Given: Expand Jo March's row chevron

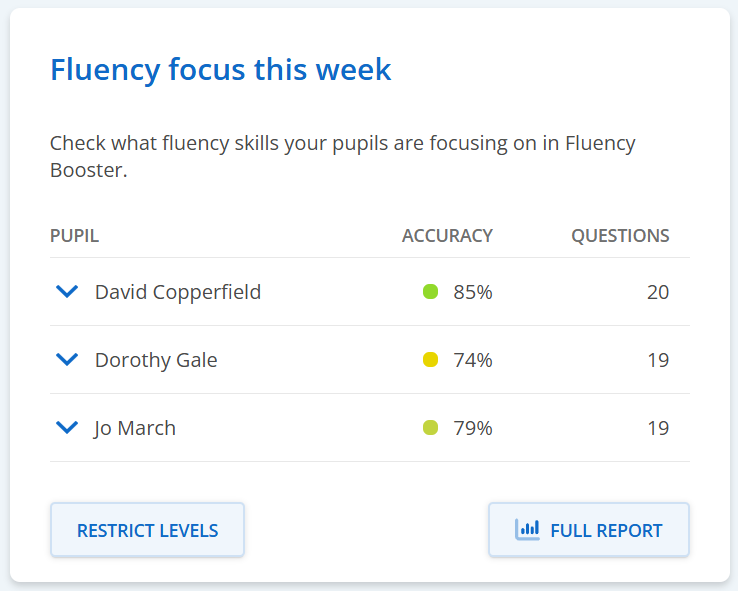Looking at the screenshot, I should (x=67, y=428).
